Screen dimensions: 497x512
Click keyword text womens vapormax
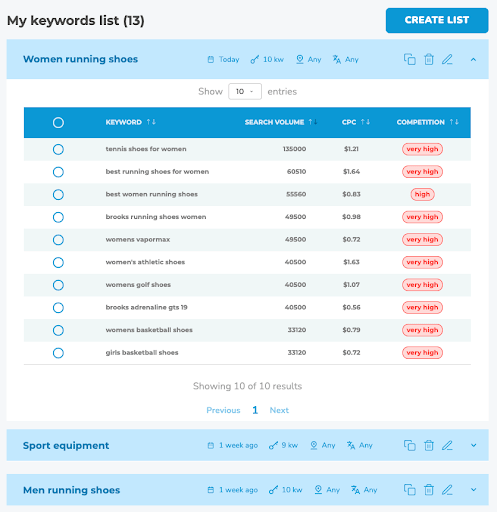tap(138, 240)
